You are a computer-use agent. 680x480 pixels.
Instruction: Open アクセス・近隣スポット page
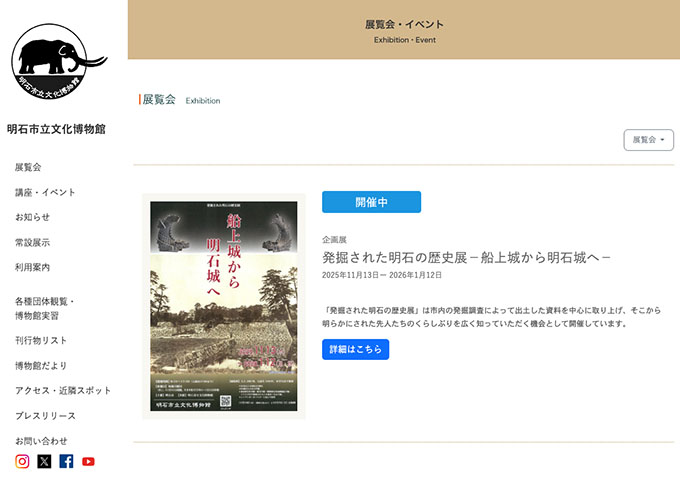pos(63,391)
